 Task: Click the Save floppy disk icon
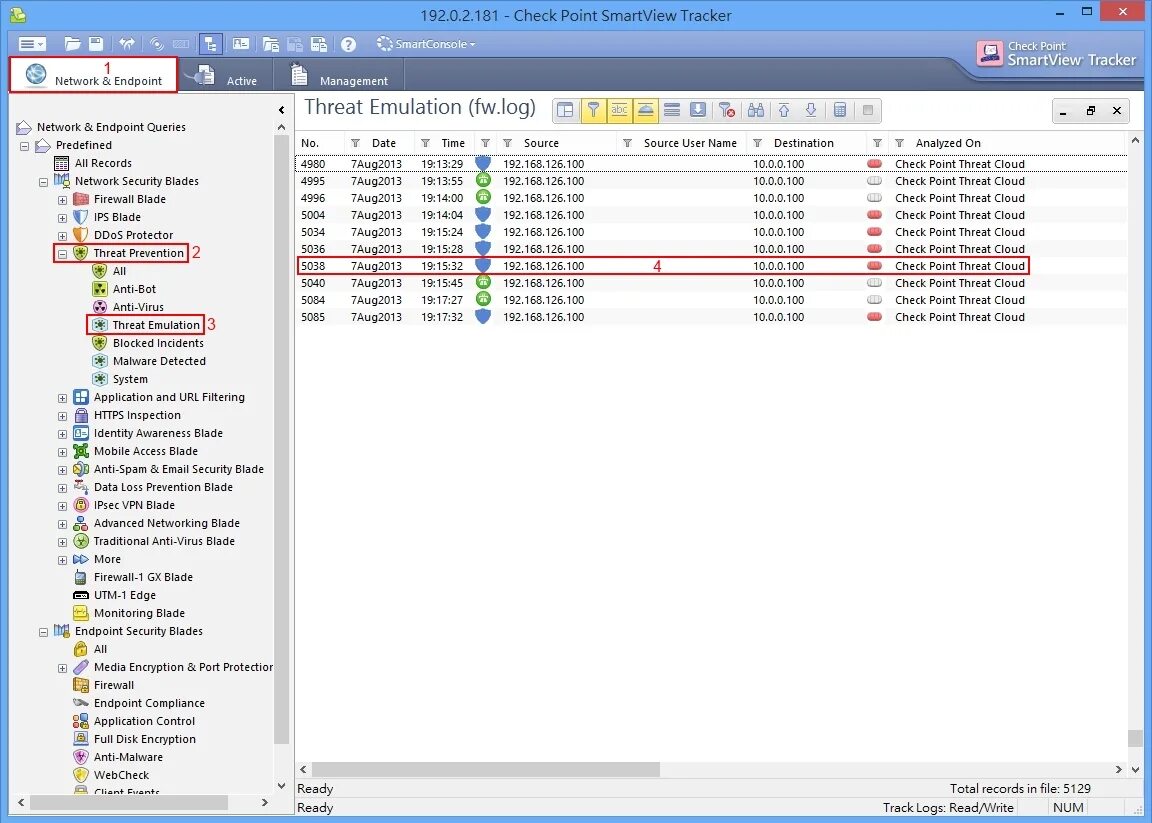pos(96,44)
